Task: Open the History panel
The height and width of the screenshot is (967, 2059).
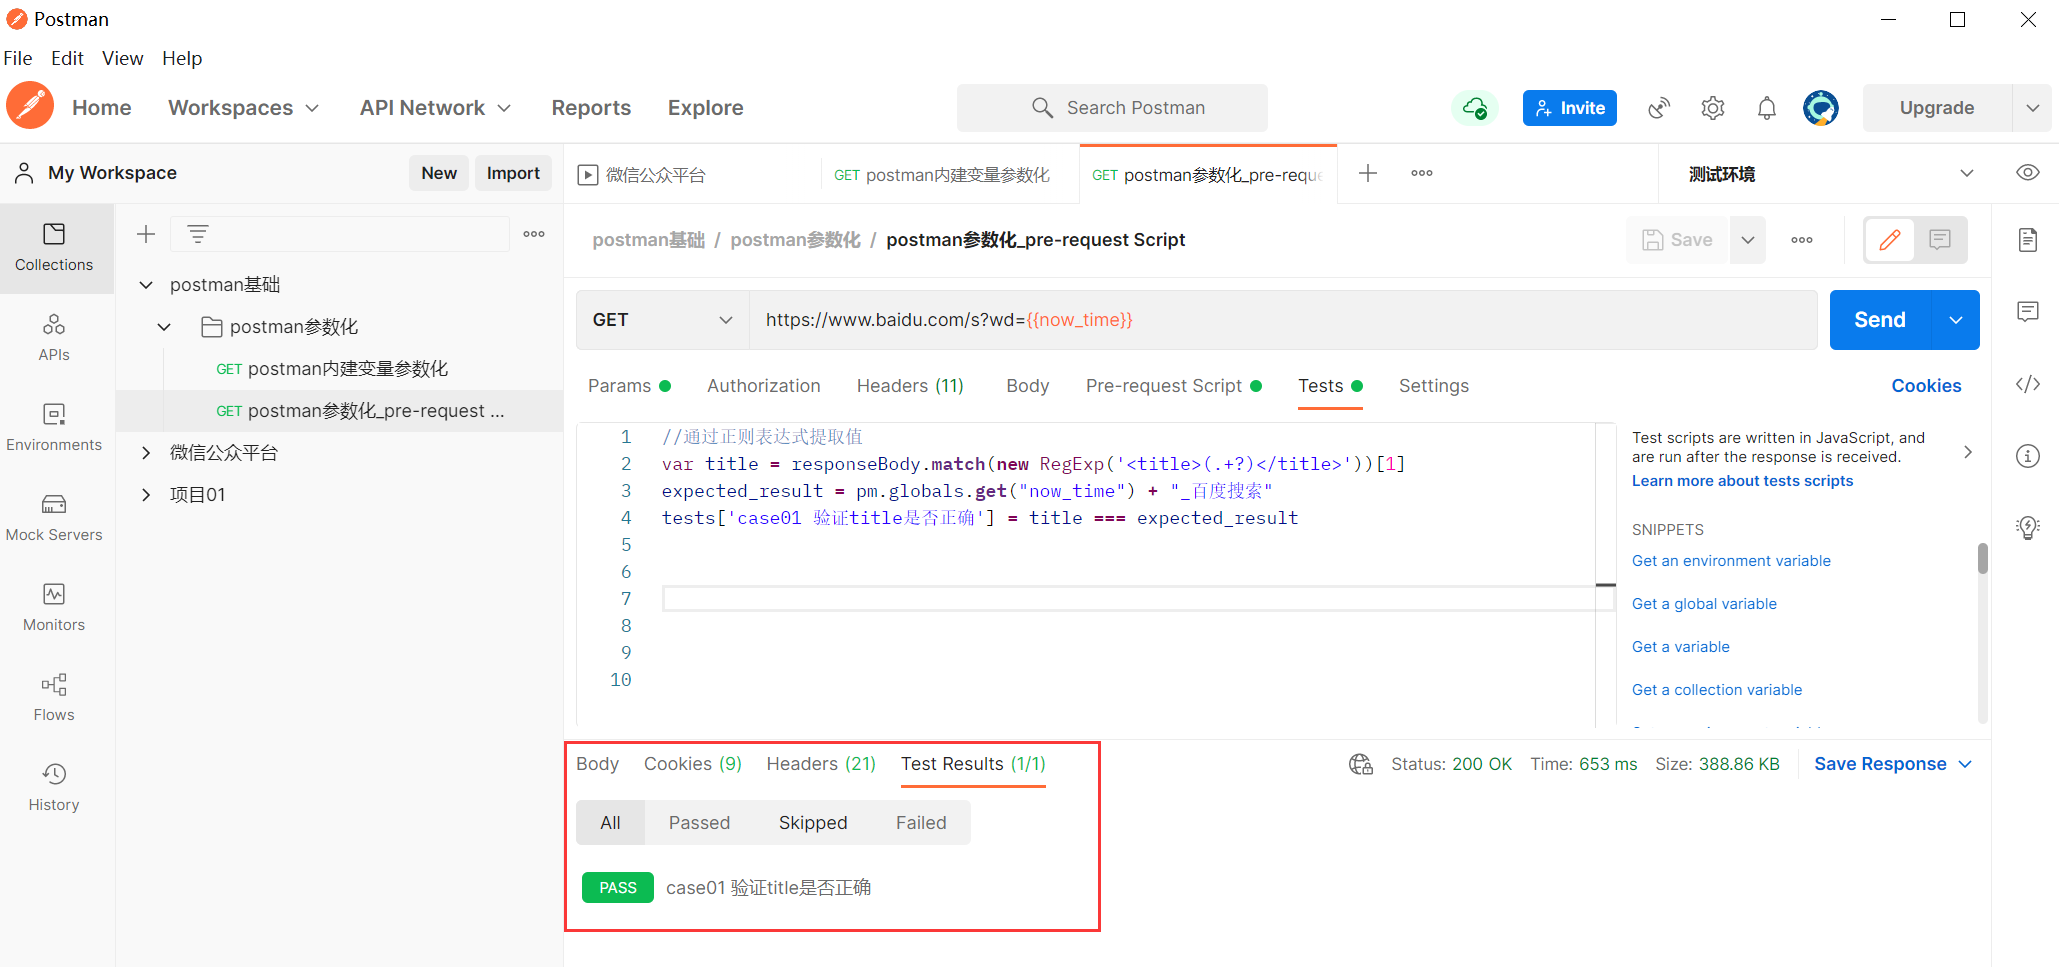Action: coord(53,786)
